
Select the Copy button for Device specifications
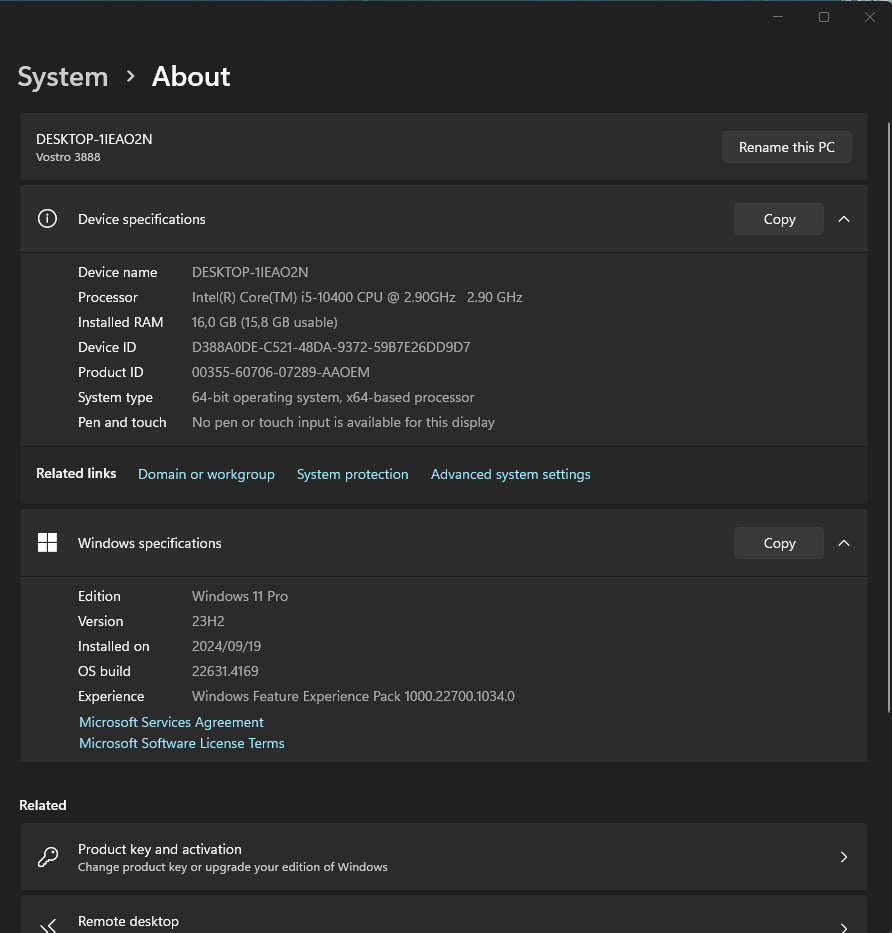pos(778,218)
